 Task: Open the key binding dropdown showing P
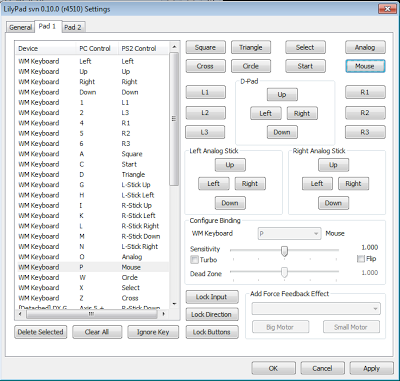tap(290, 234)
